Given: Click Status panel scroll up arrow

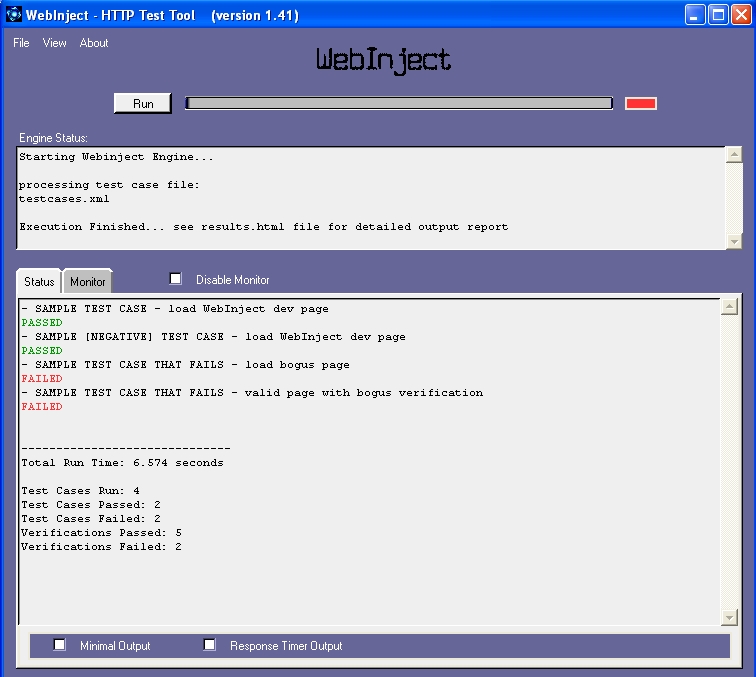Looking at the screenshot, I should pos(729,307).
